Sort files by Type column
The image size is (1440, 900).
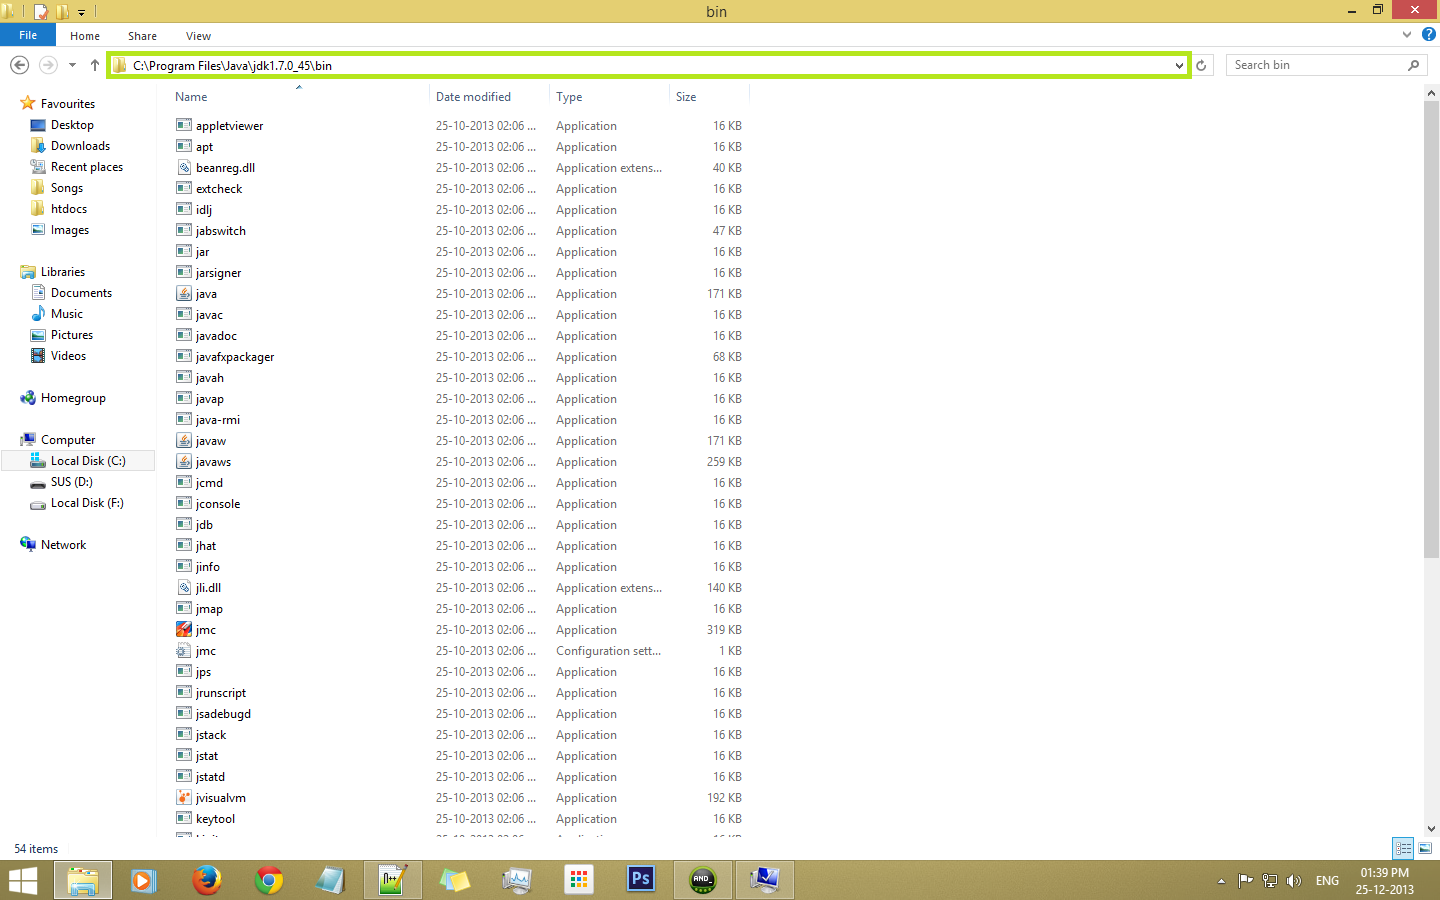569,97
